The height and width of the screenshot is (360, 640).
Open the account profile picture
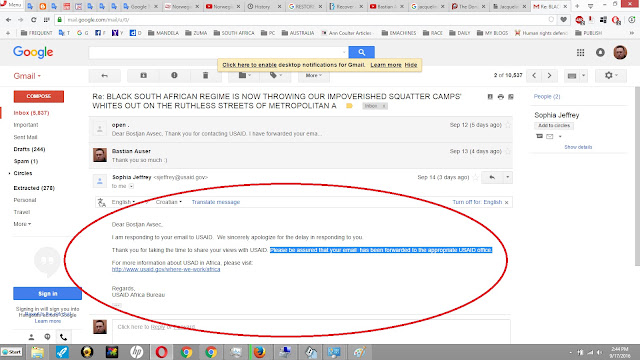(620, 52)
